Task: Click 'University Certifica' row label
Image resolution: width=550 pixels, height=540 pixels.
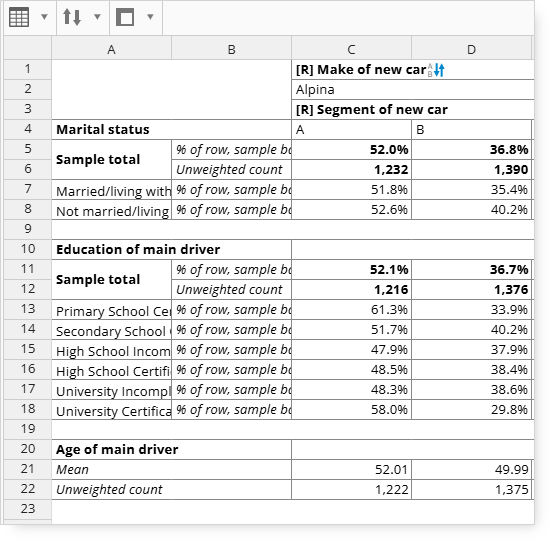Action: 112,410
